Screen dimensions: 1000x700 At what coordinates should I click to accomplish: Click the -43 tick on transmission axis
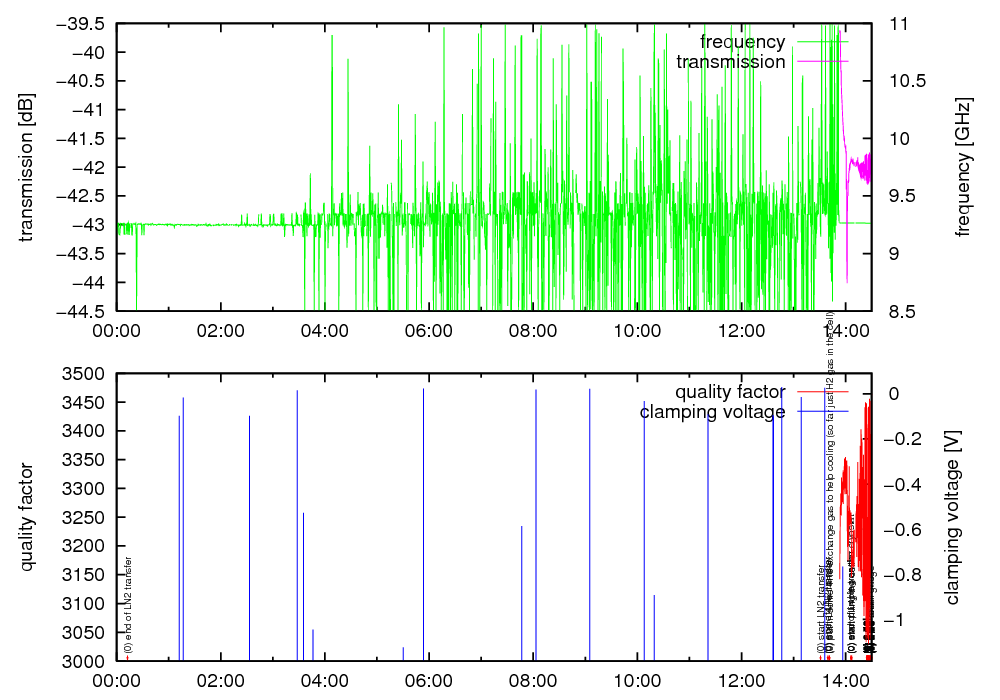pyautogui.click(x=90, y=225)
